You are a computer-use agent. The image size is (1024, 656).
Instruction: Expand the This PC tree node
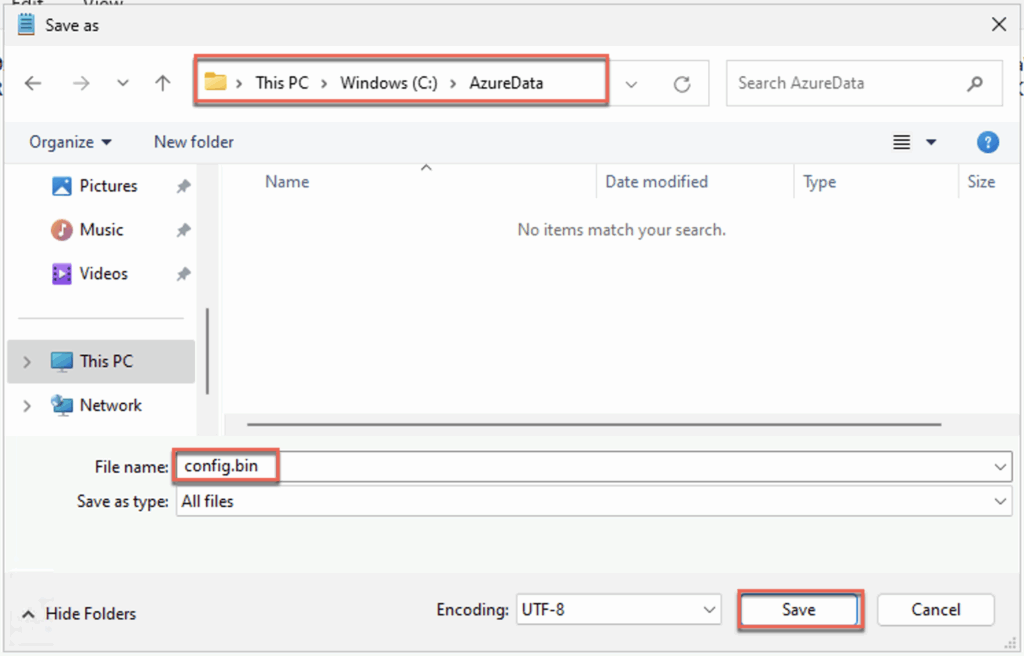click(27, 362)
